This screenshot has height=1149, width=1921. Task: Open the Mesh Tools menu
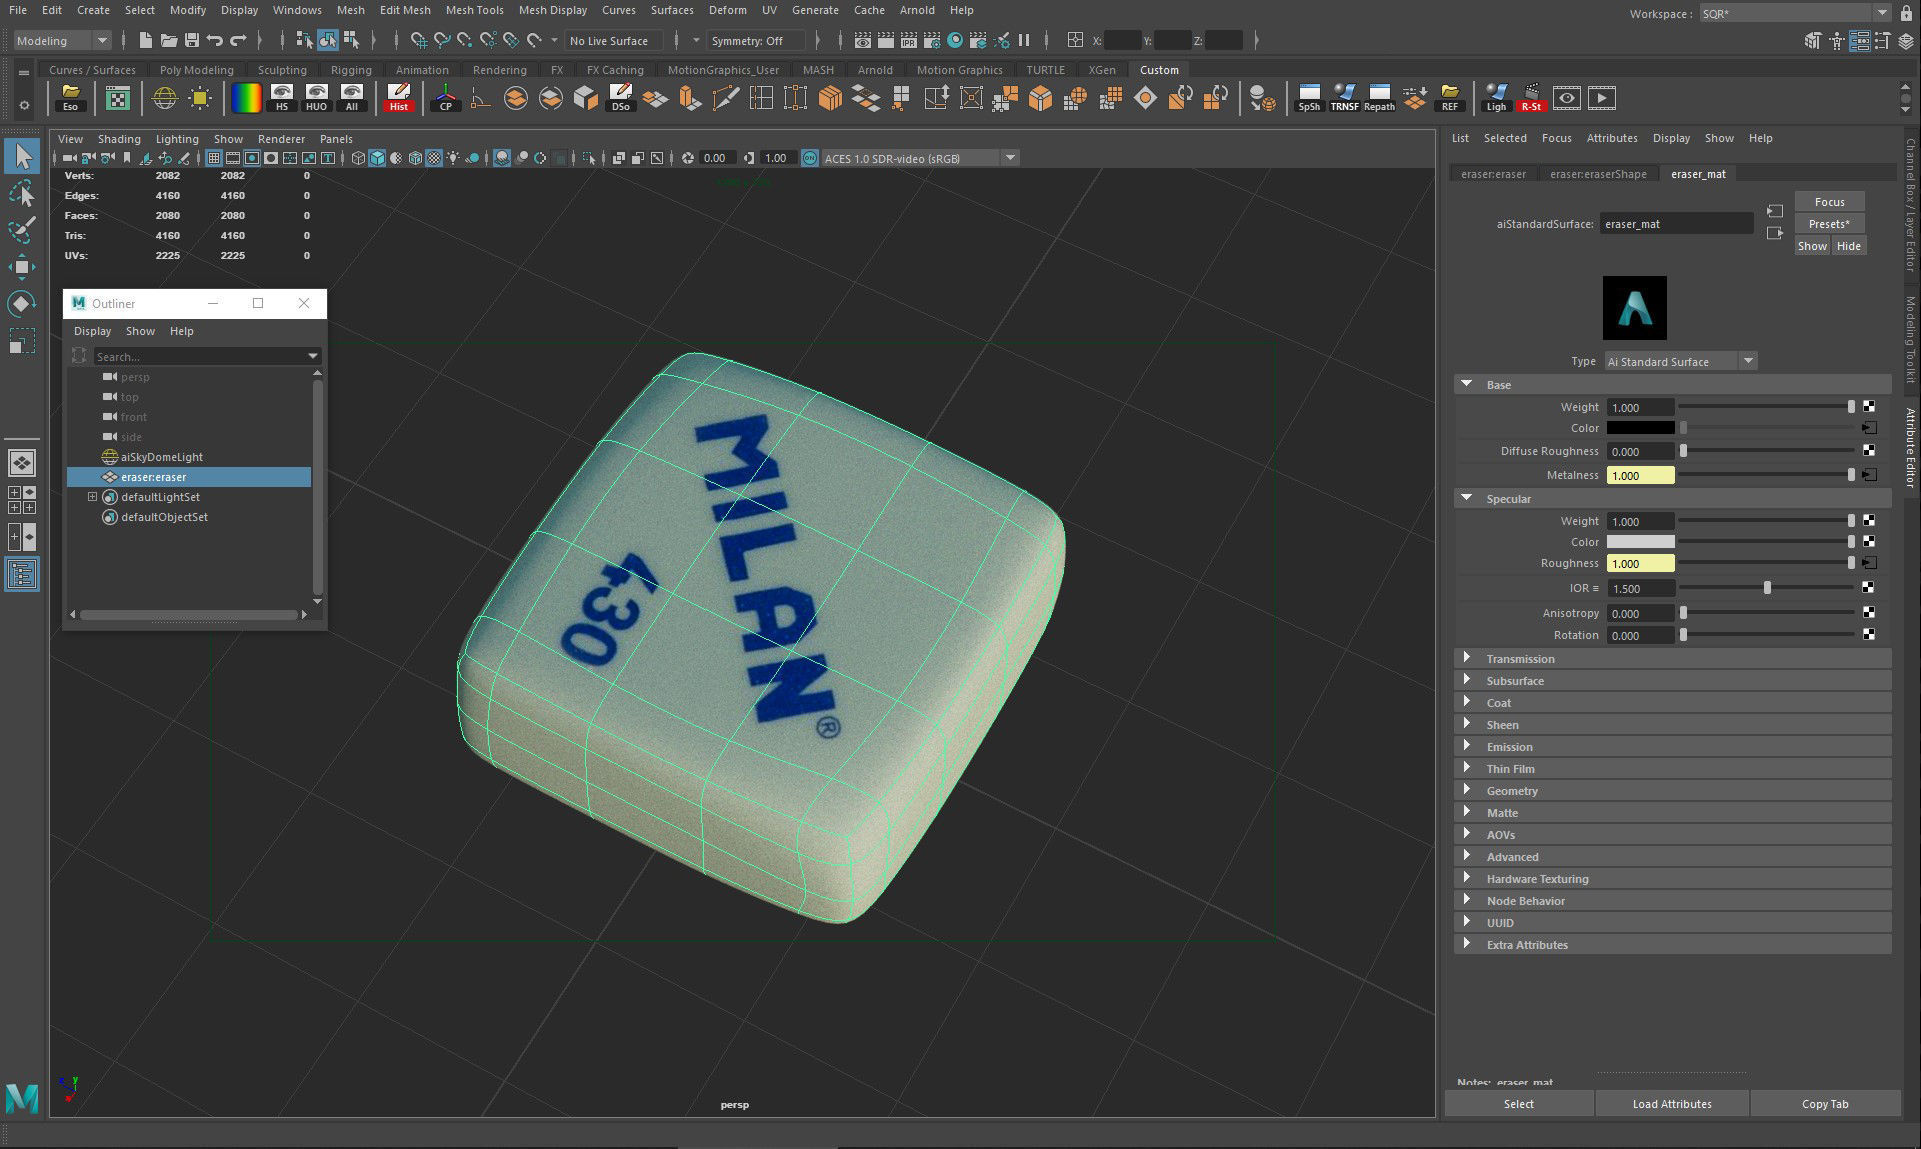tap(474, 10)
